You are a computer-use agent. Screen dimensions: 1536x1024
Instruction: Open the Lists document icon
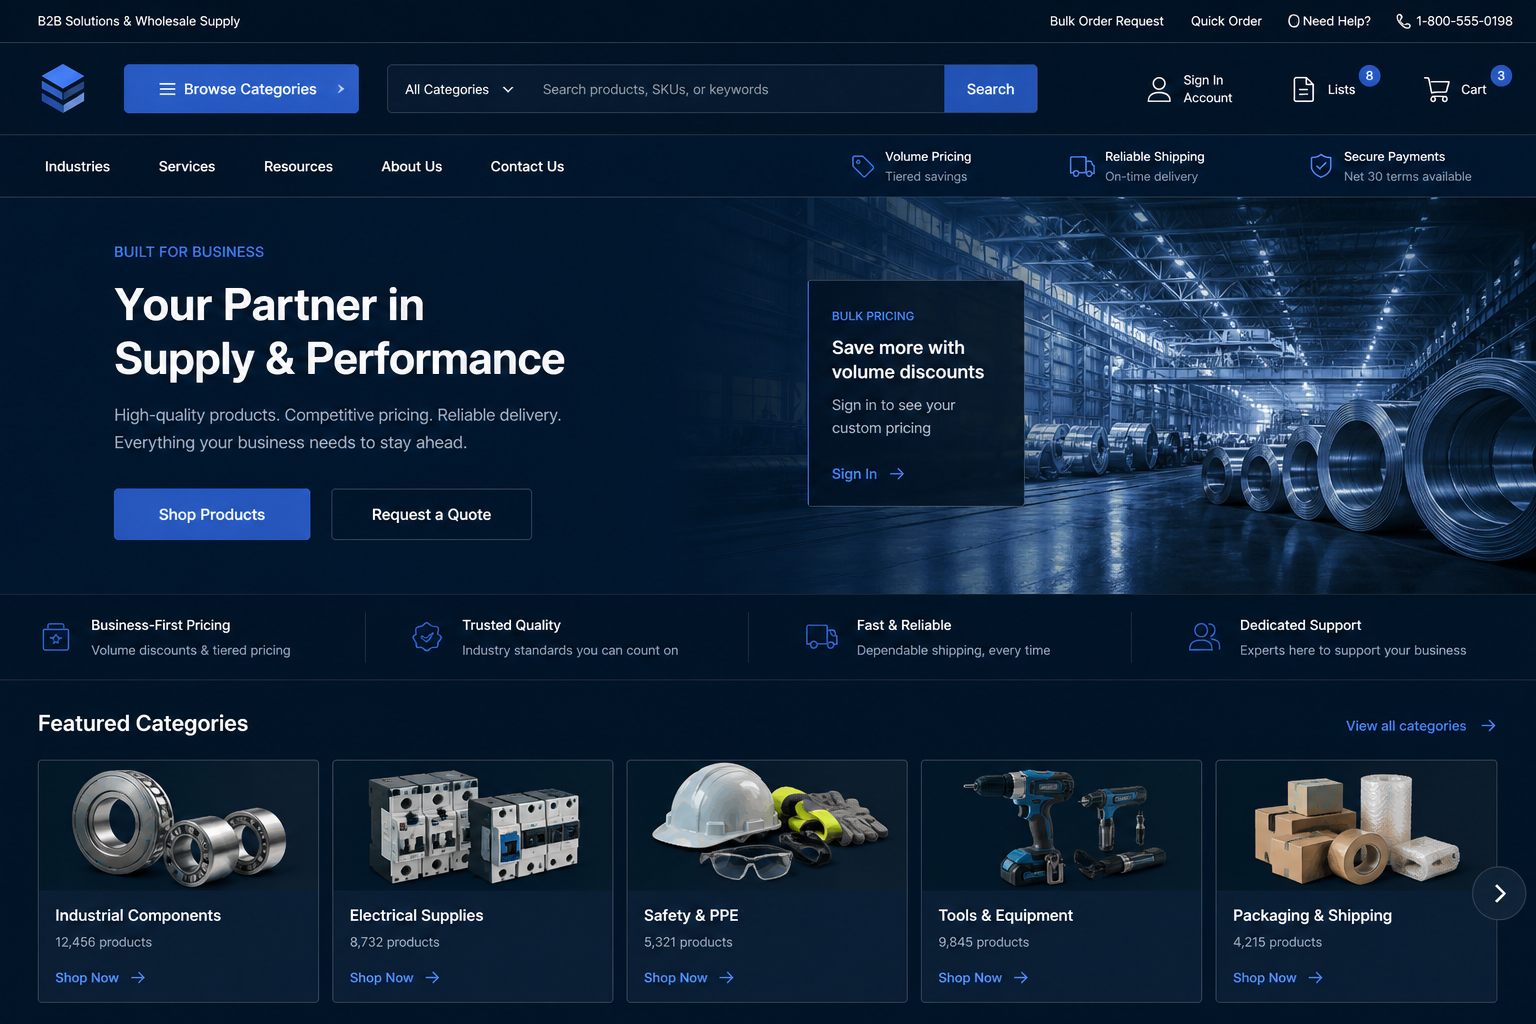pos(1303,89)
